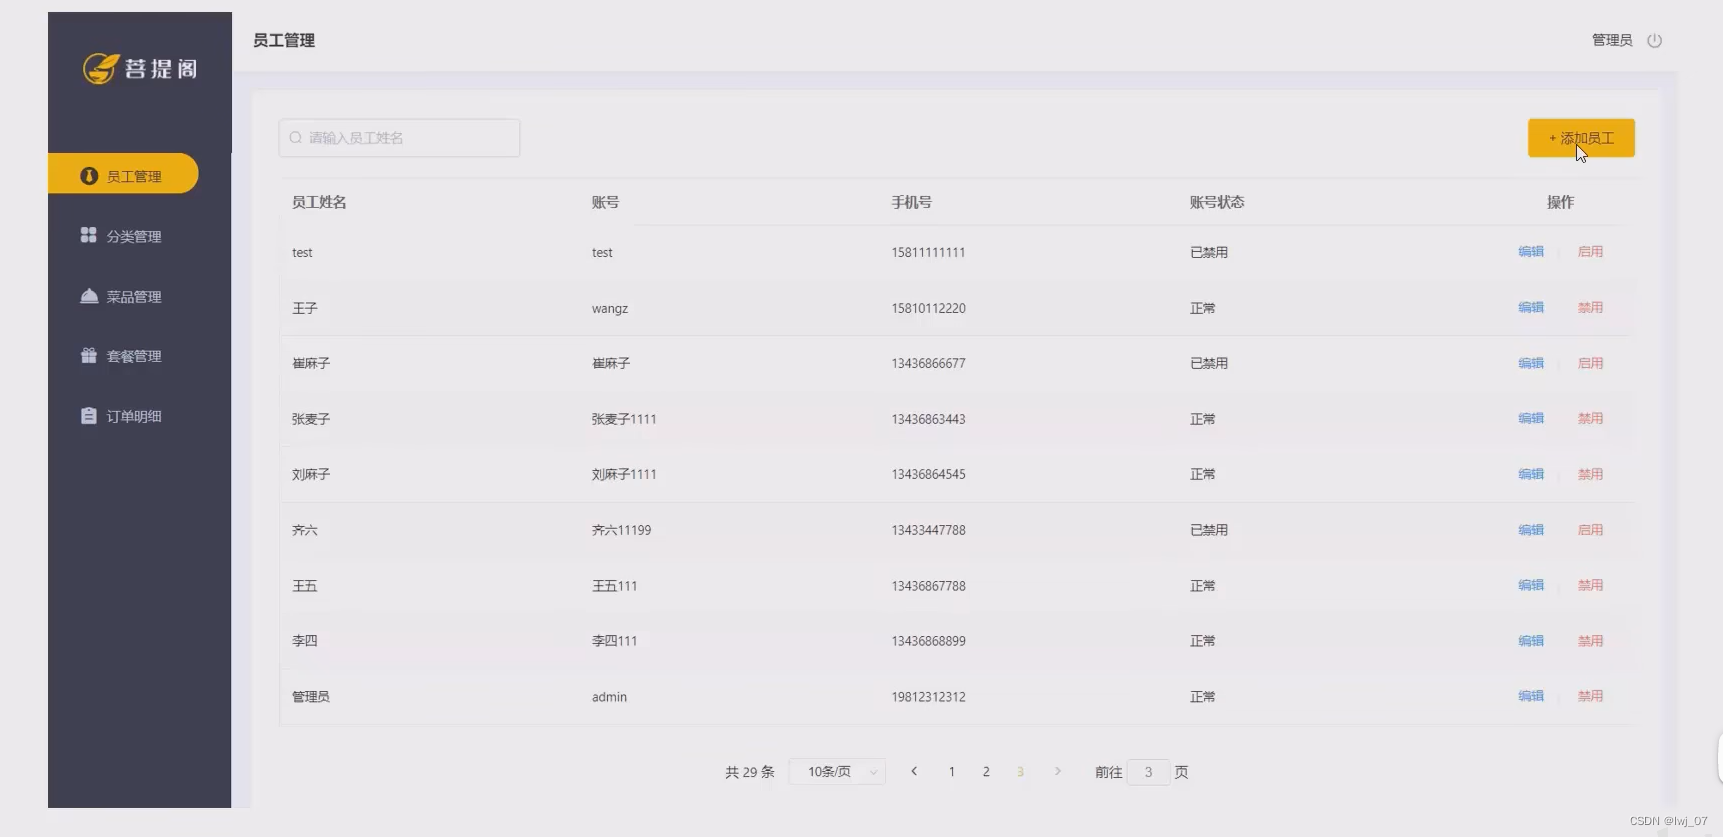Click 已禁用 status in 崔麻子 row

point(1209,364)
